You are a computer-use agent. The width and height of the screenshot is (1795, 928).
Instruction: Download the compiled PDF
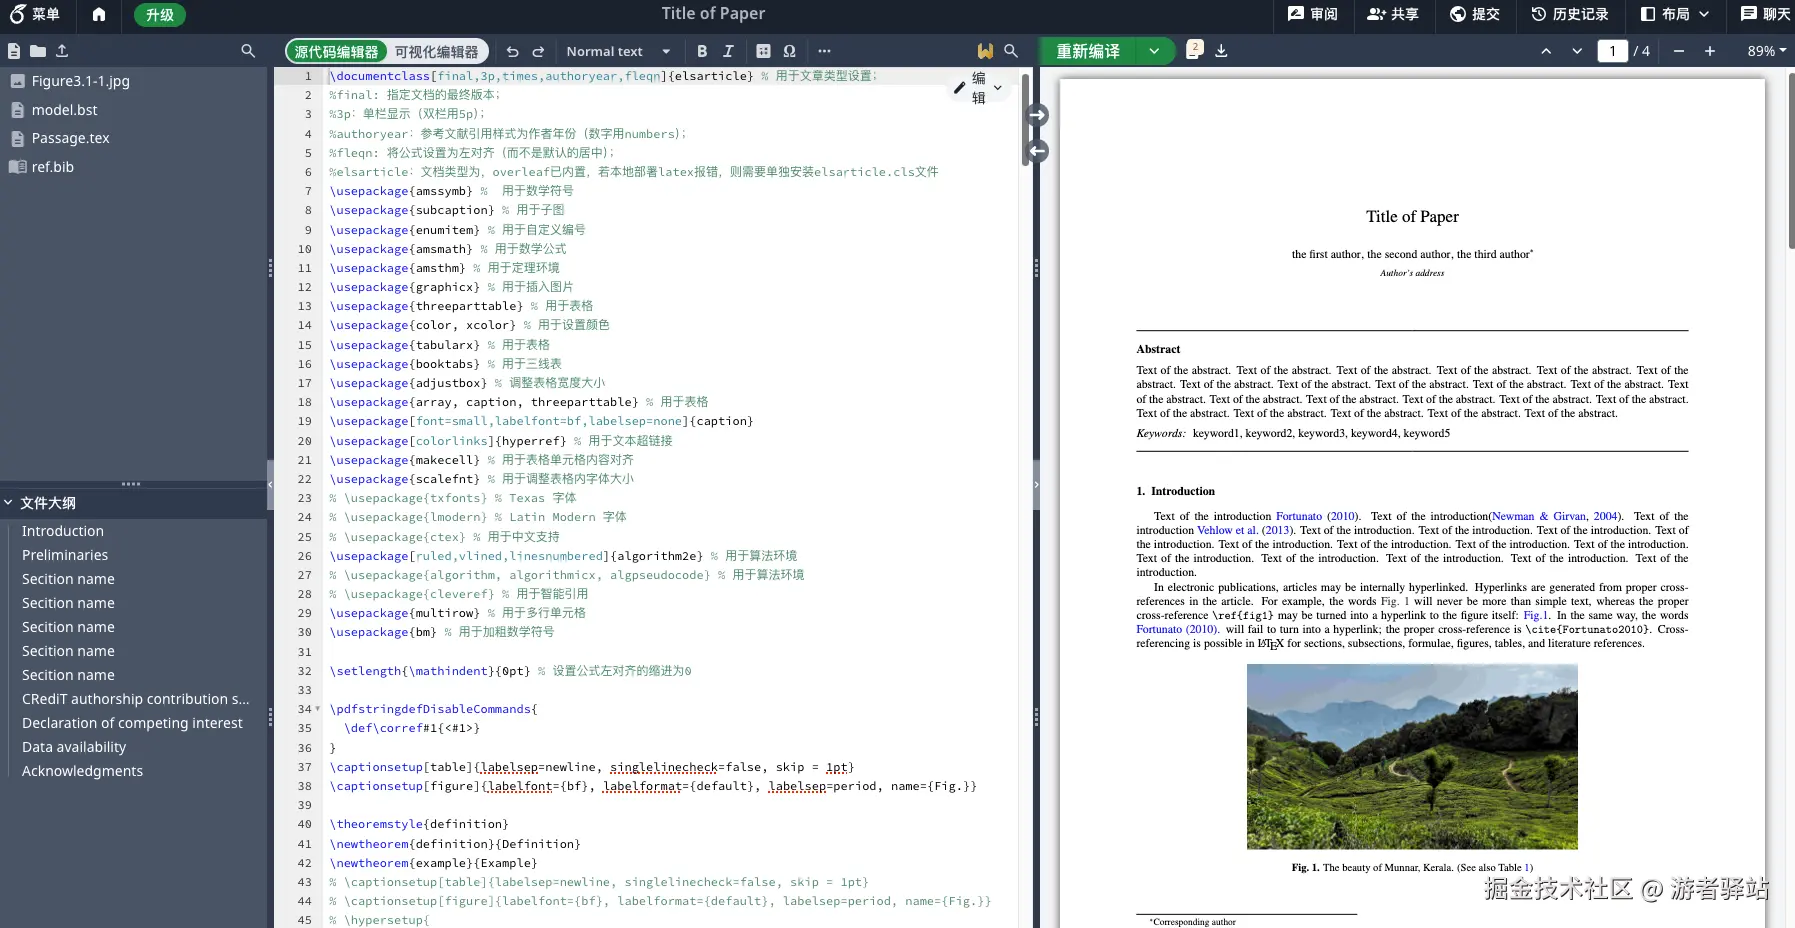1221,51
